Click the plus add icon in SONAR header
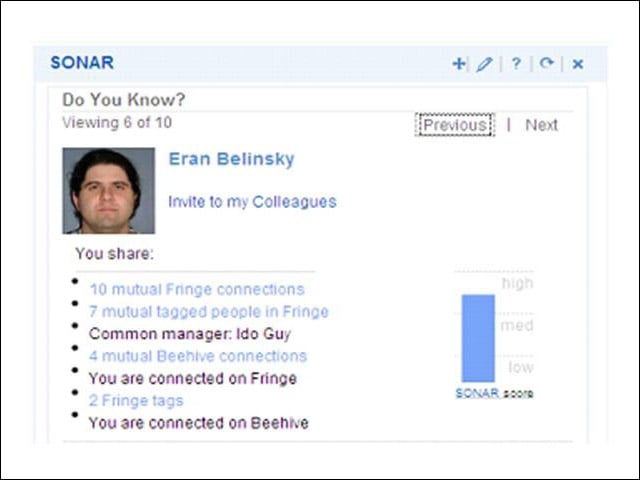The width and height of the screenshot is (640, 480). 458,64
